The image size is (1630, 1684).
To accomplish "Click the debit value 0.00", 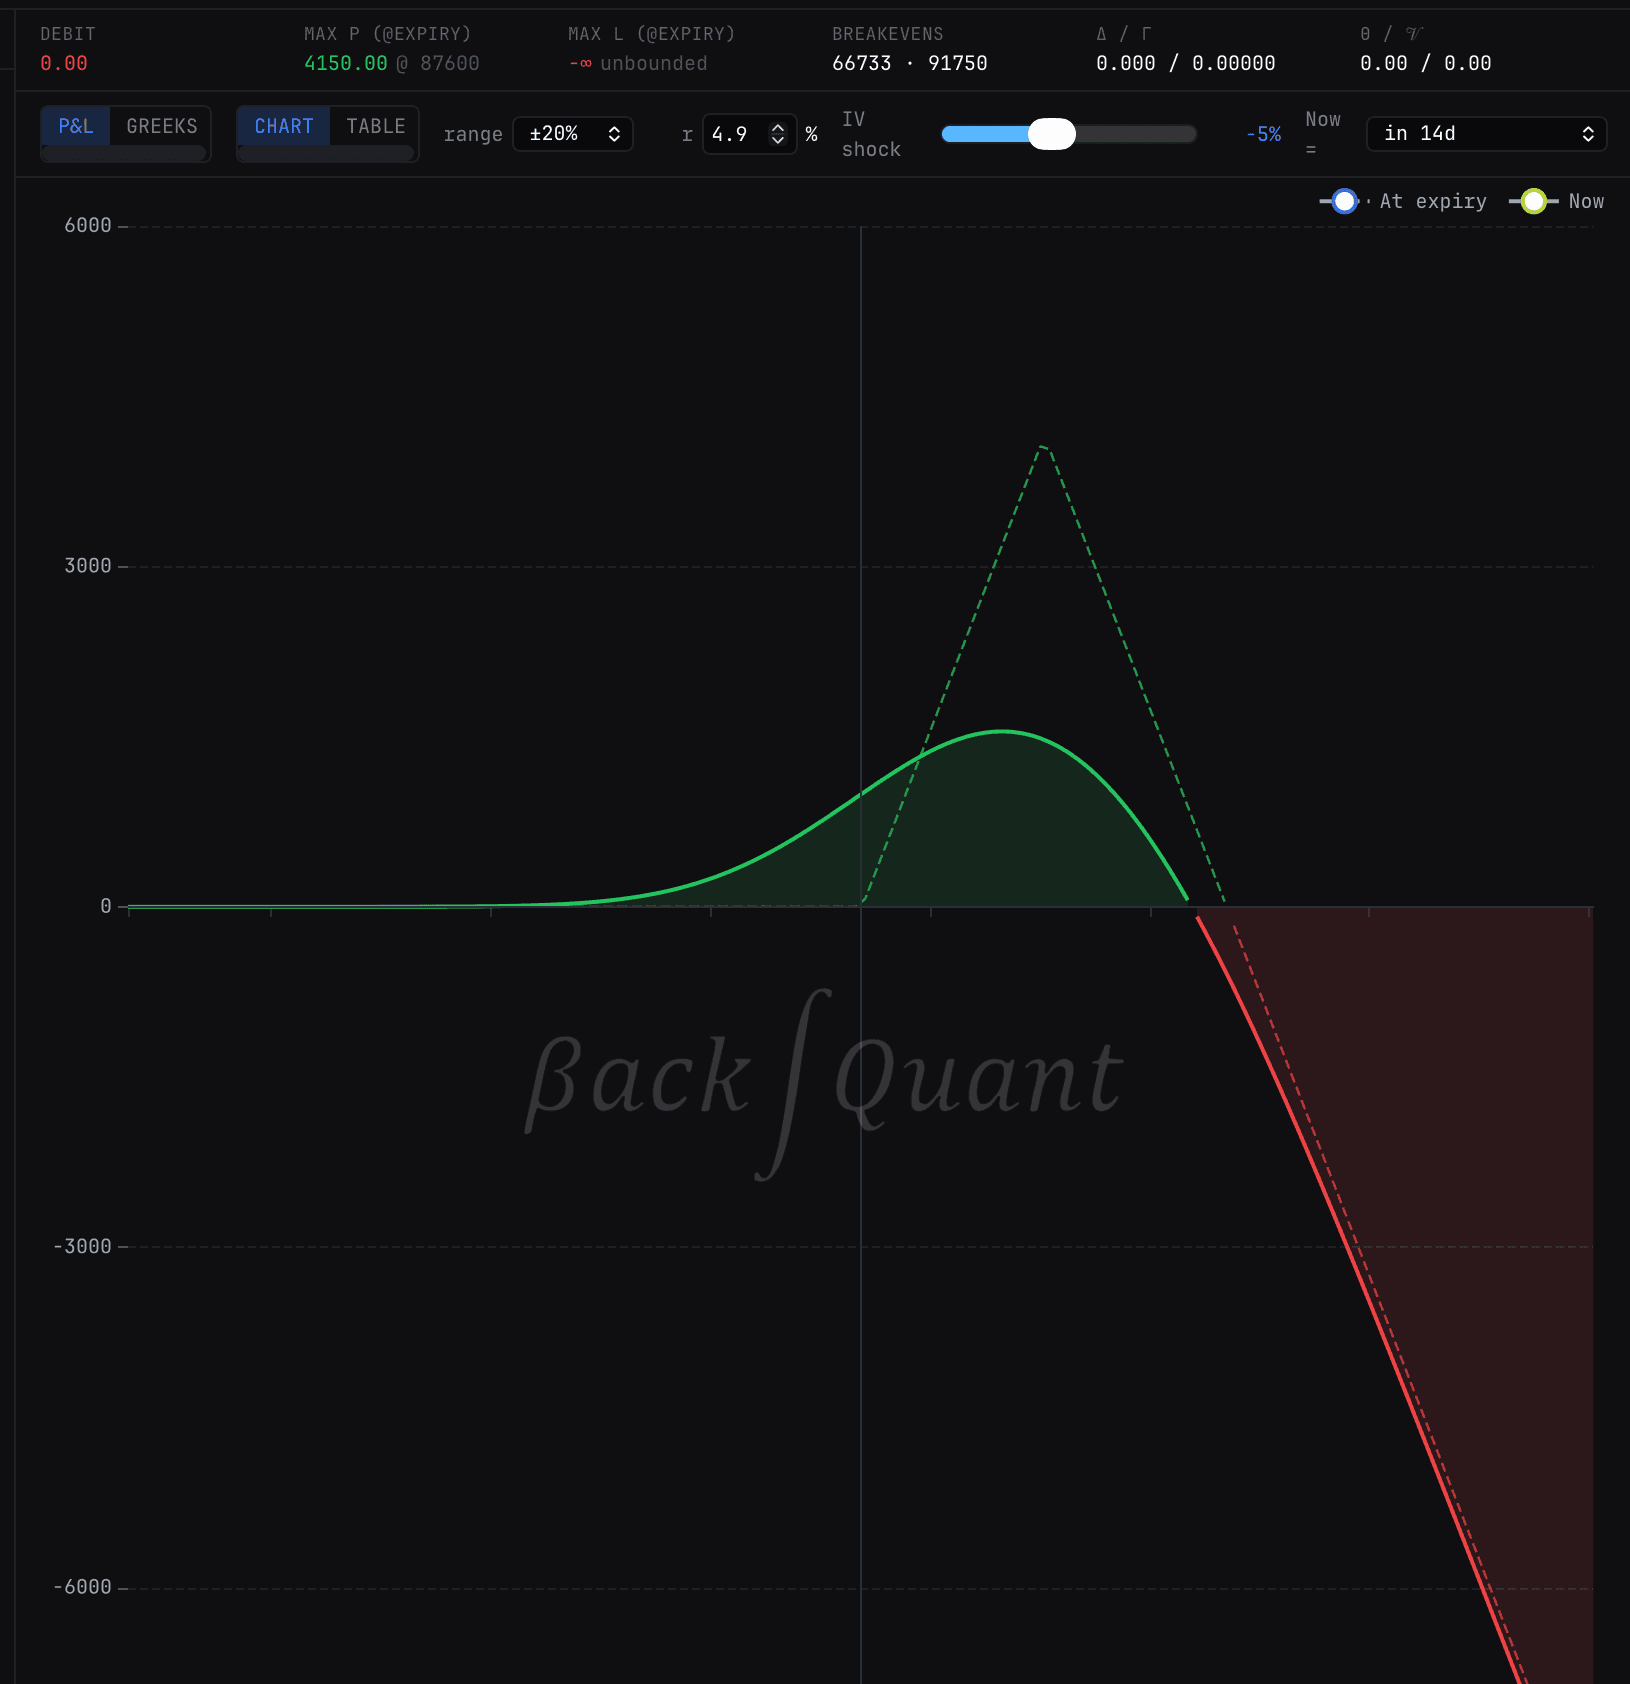I will coord(64,63).
